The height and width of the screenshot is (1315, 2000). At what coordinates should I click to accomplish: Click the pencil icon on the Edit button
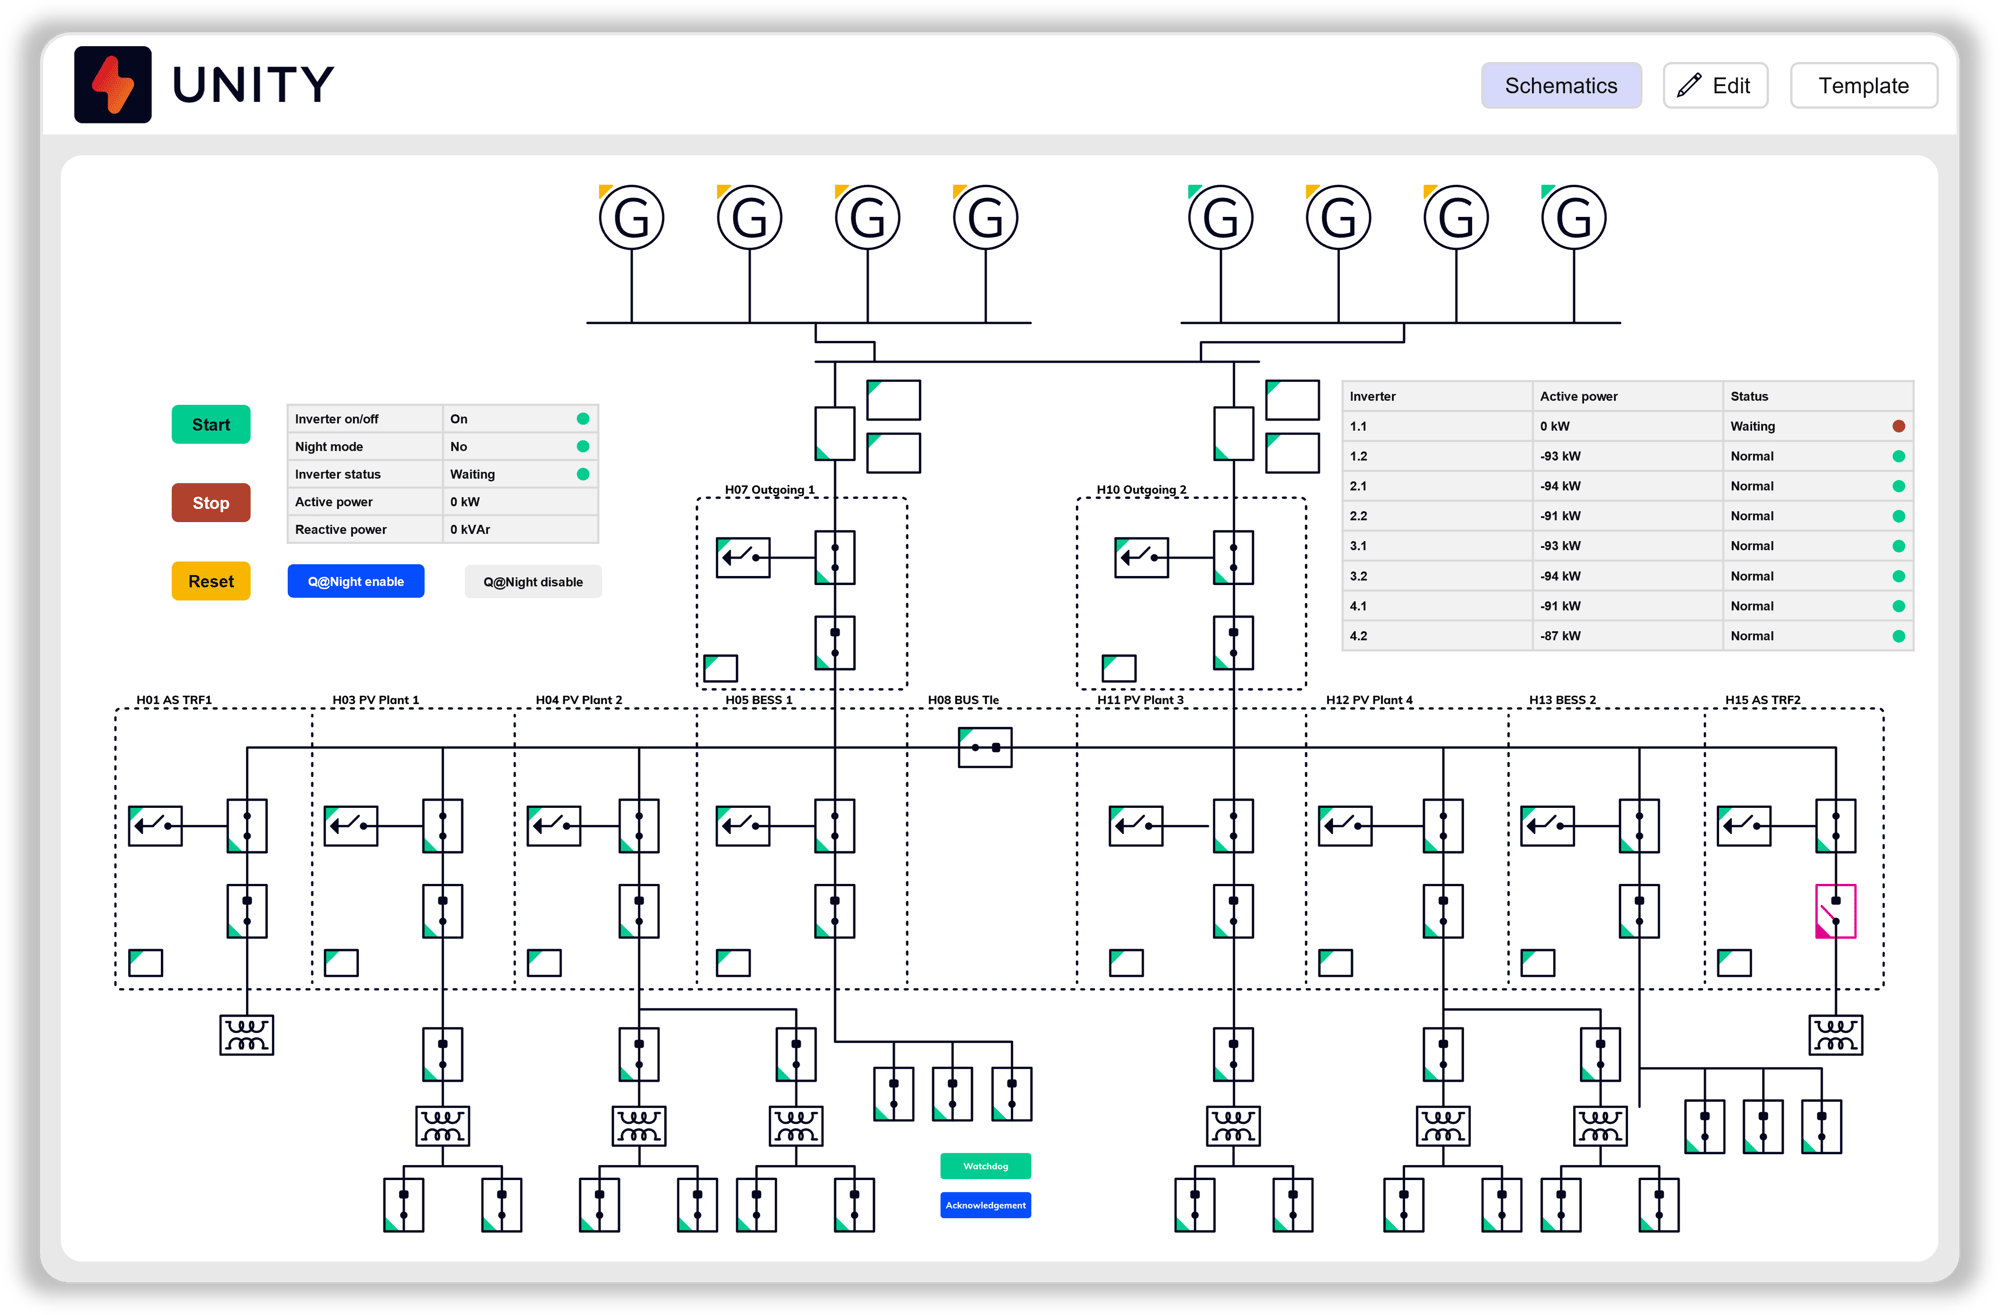click(x=1688, y=85)
